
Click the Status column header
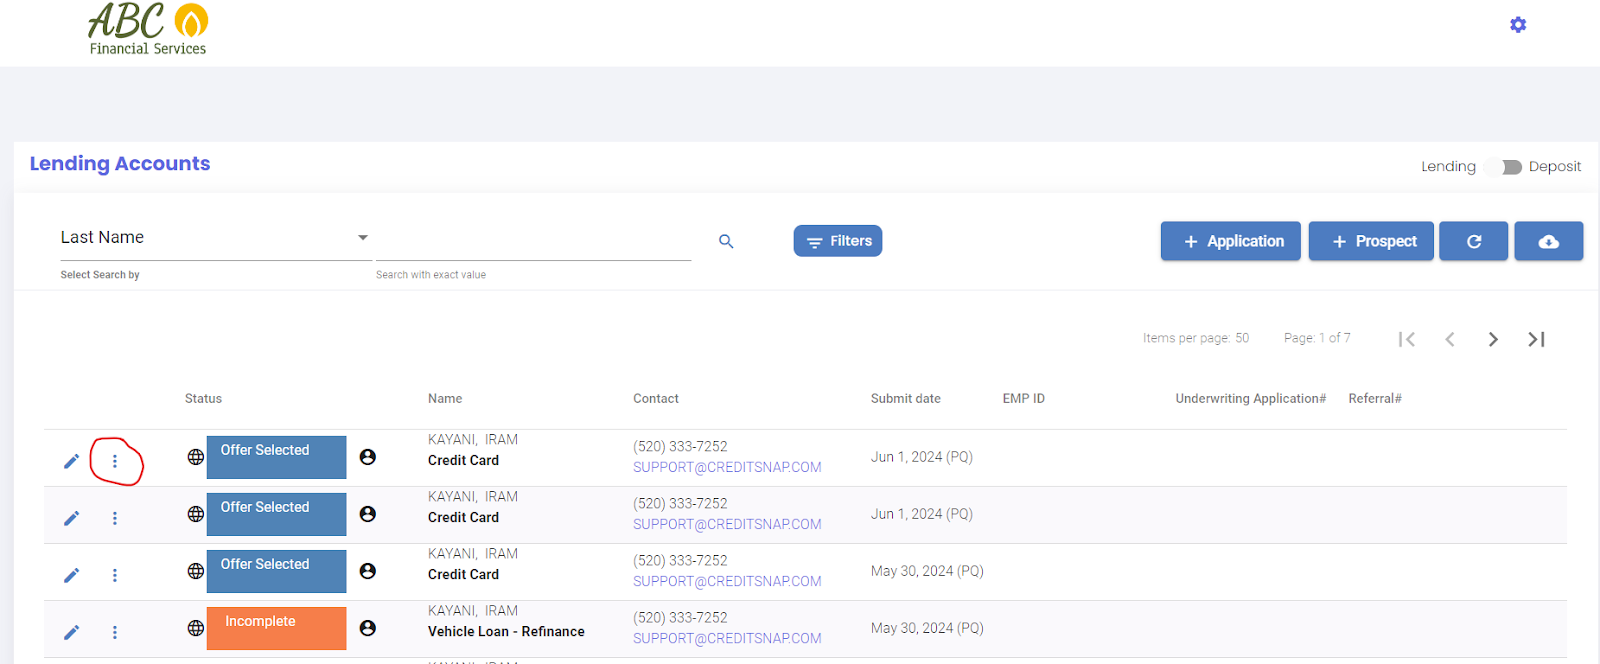click(x=203, y=398)
